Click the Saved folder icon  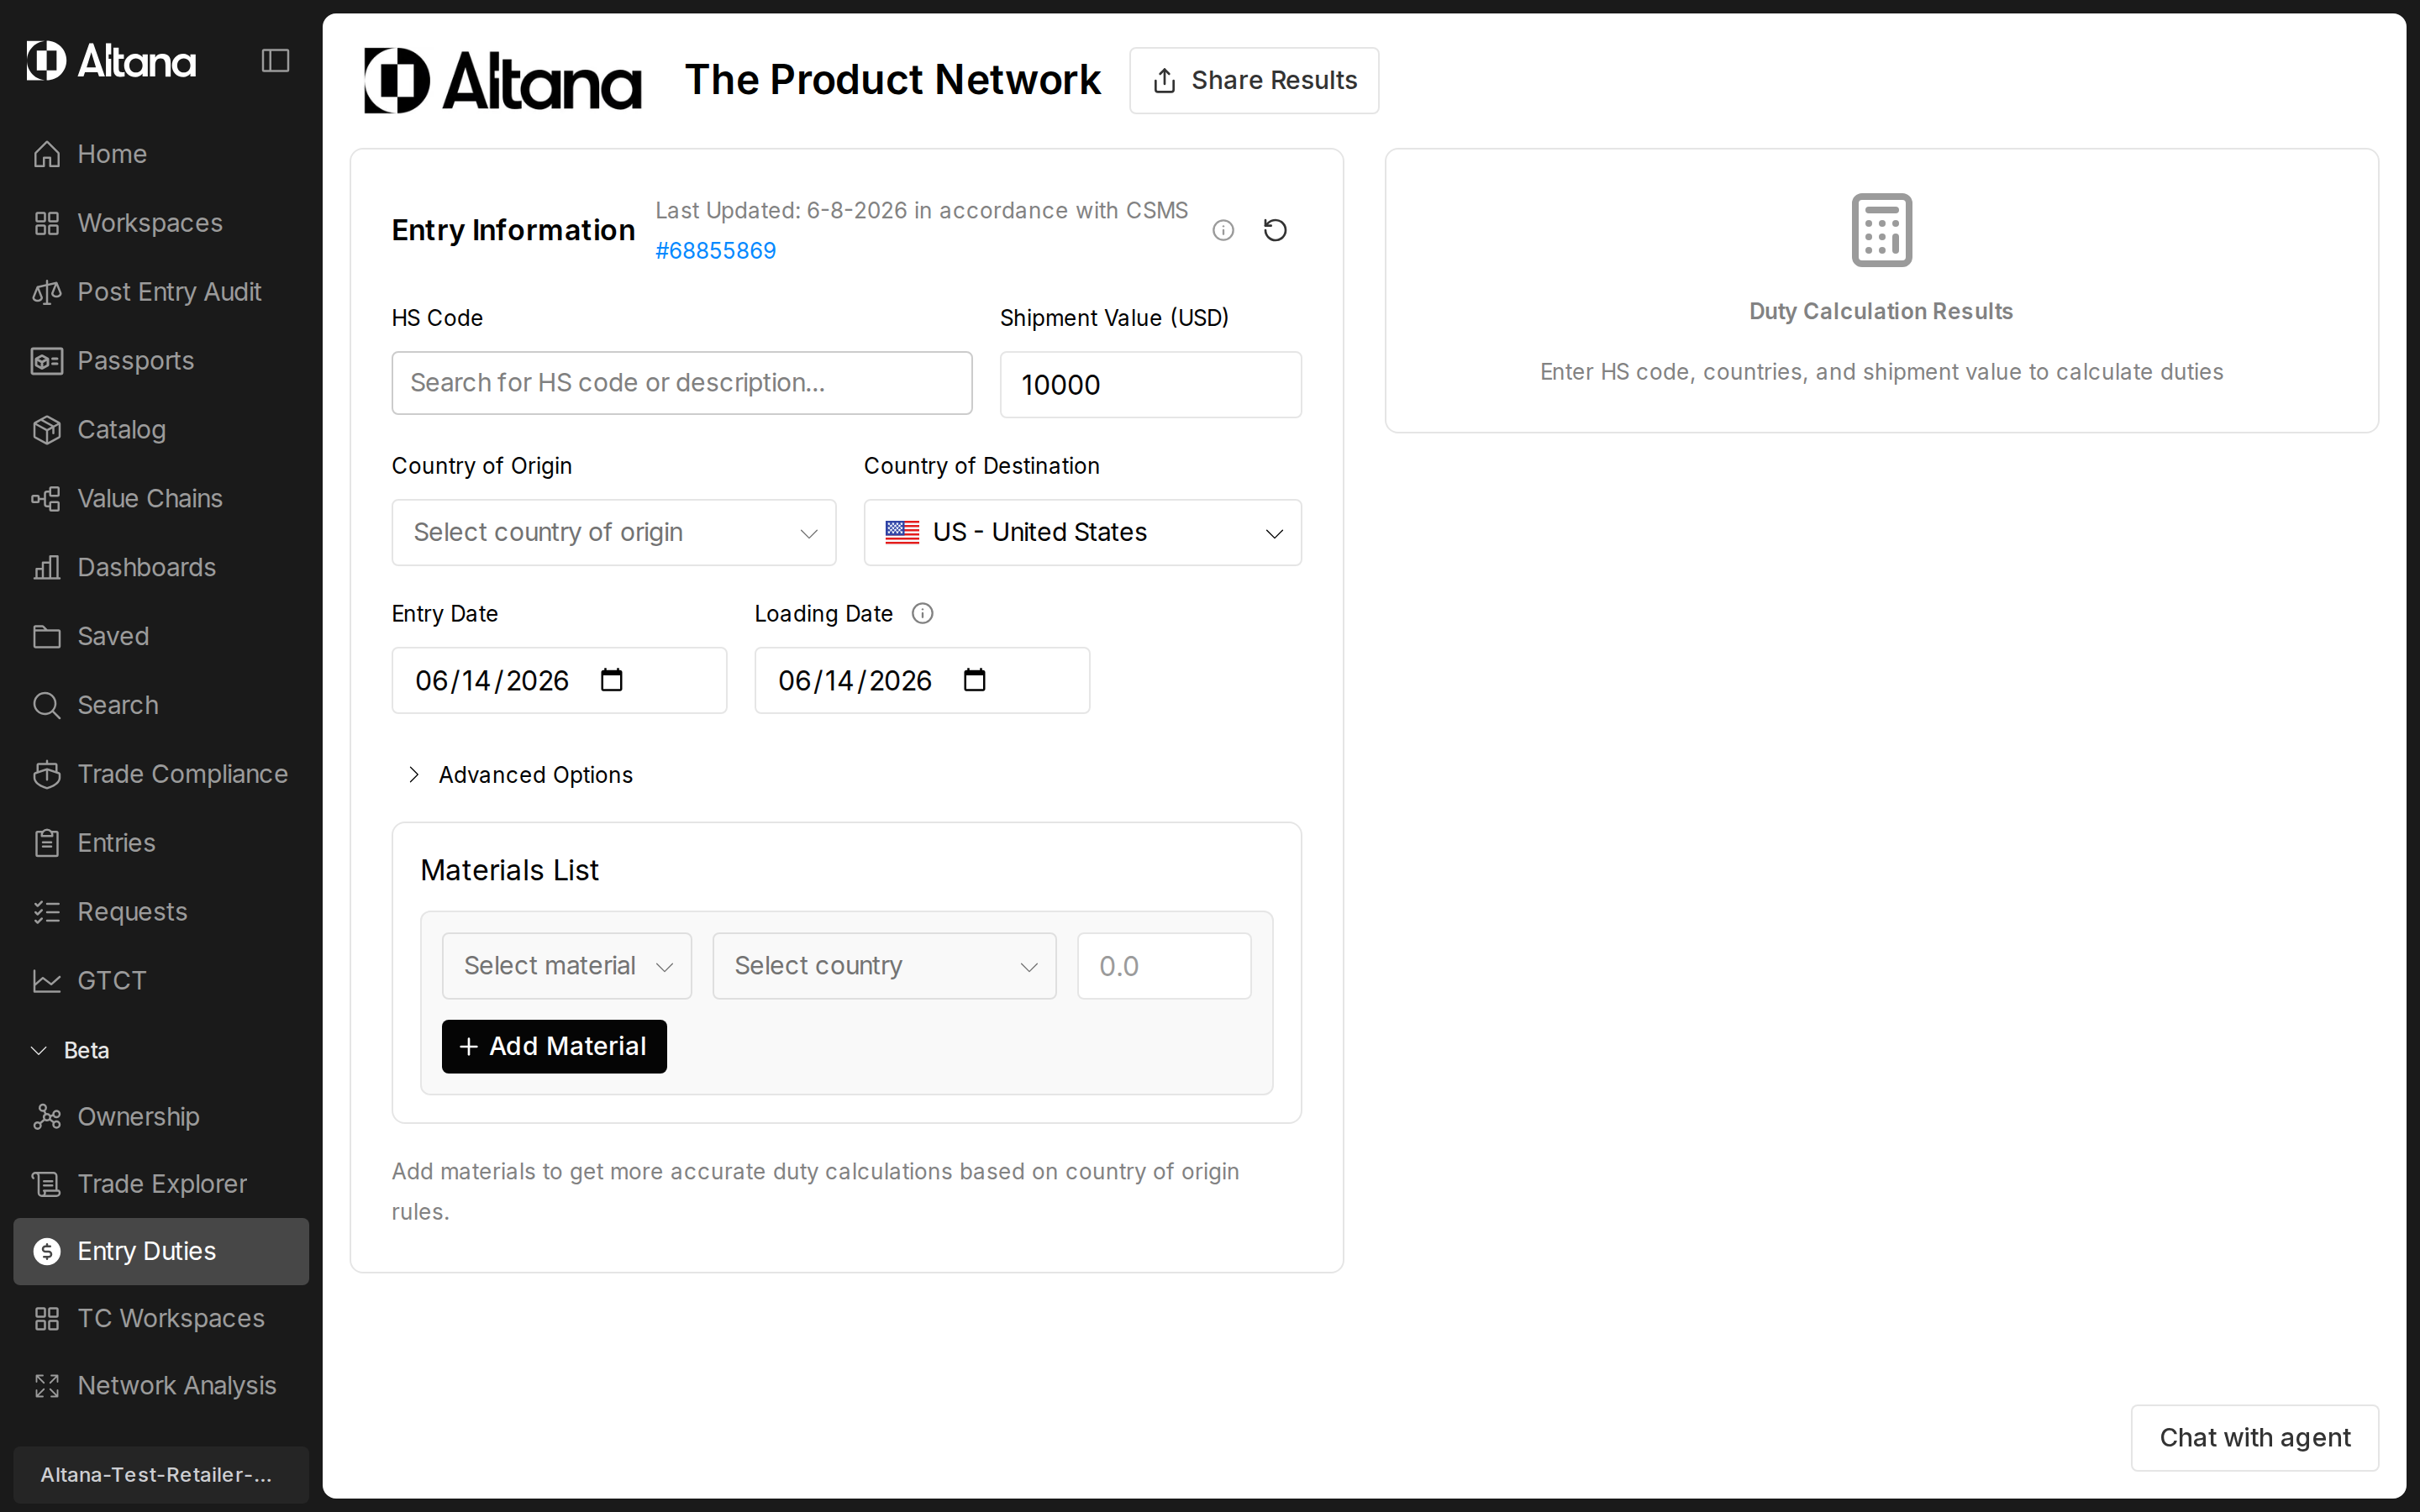[x=46, y=637]
